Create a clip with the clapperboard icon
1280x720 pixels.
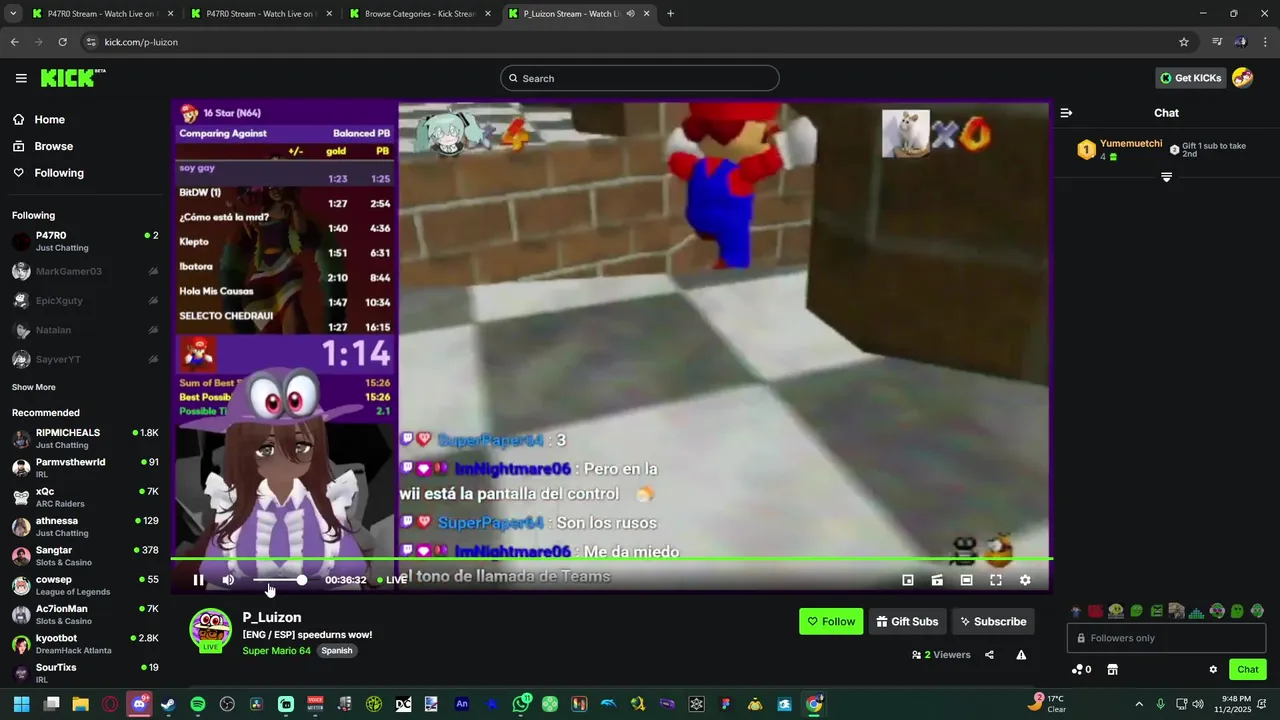click(x=937, y=580)
